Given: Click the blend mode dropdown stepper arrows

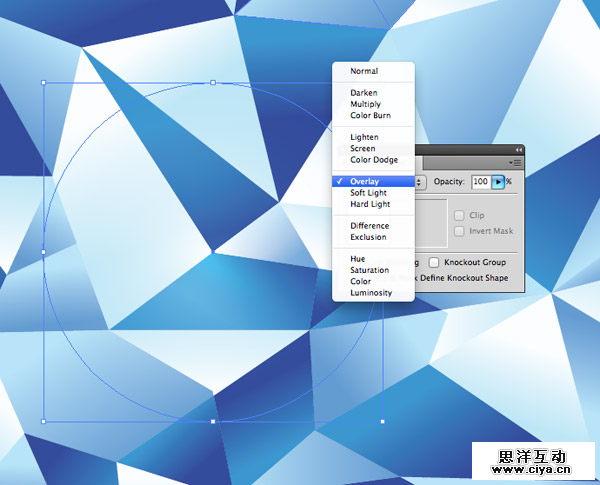Looking at the screenshot, I should pos(420,182).
